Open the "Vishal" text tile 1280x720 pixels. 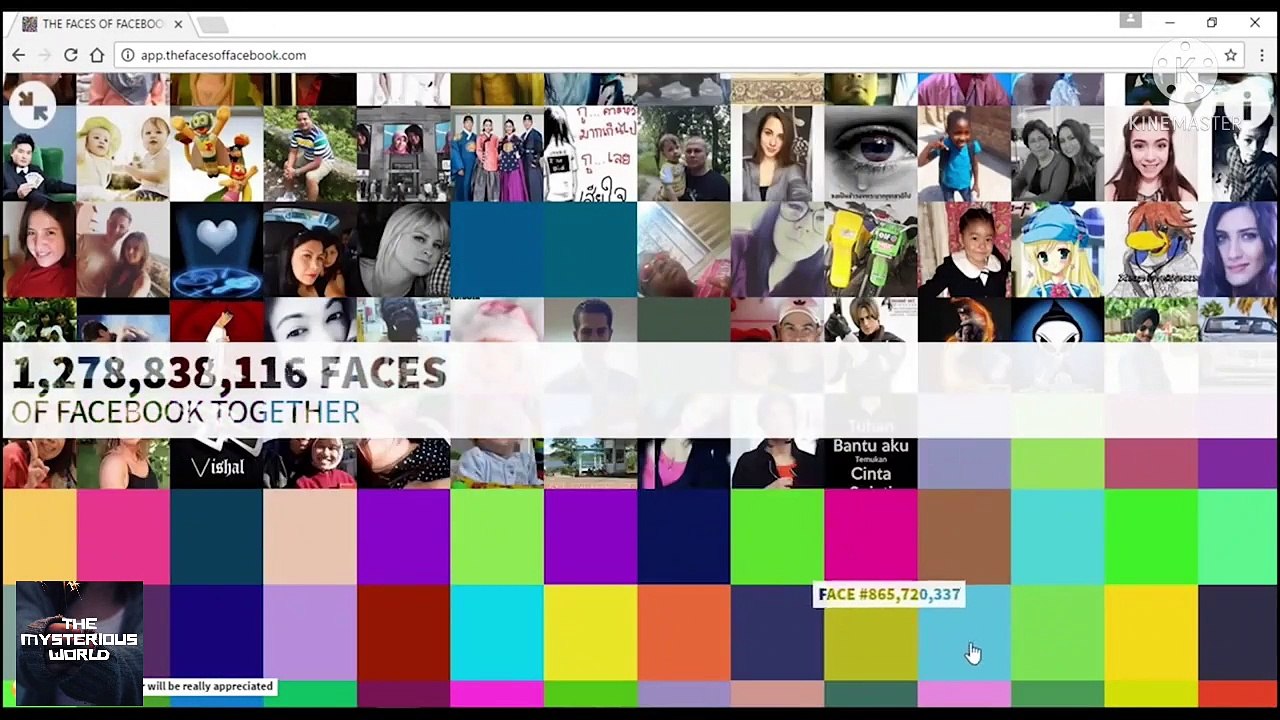(x=216, y=463)
